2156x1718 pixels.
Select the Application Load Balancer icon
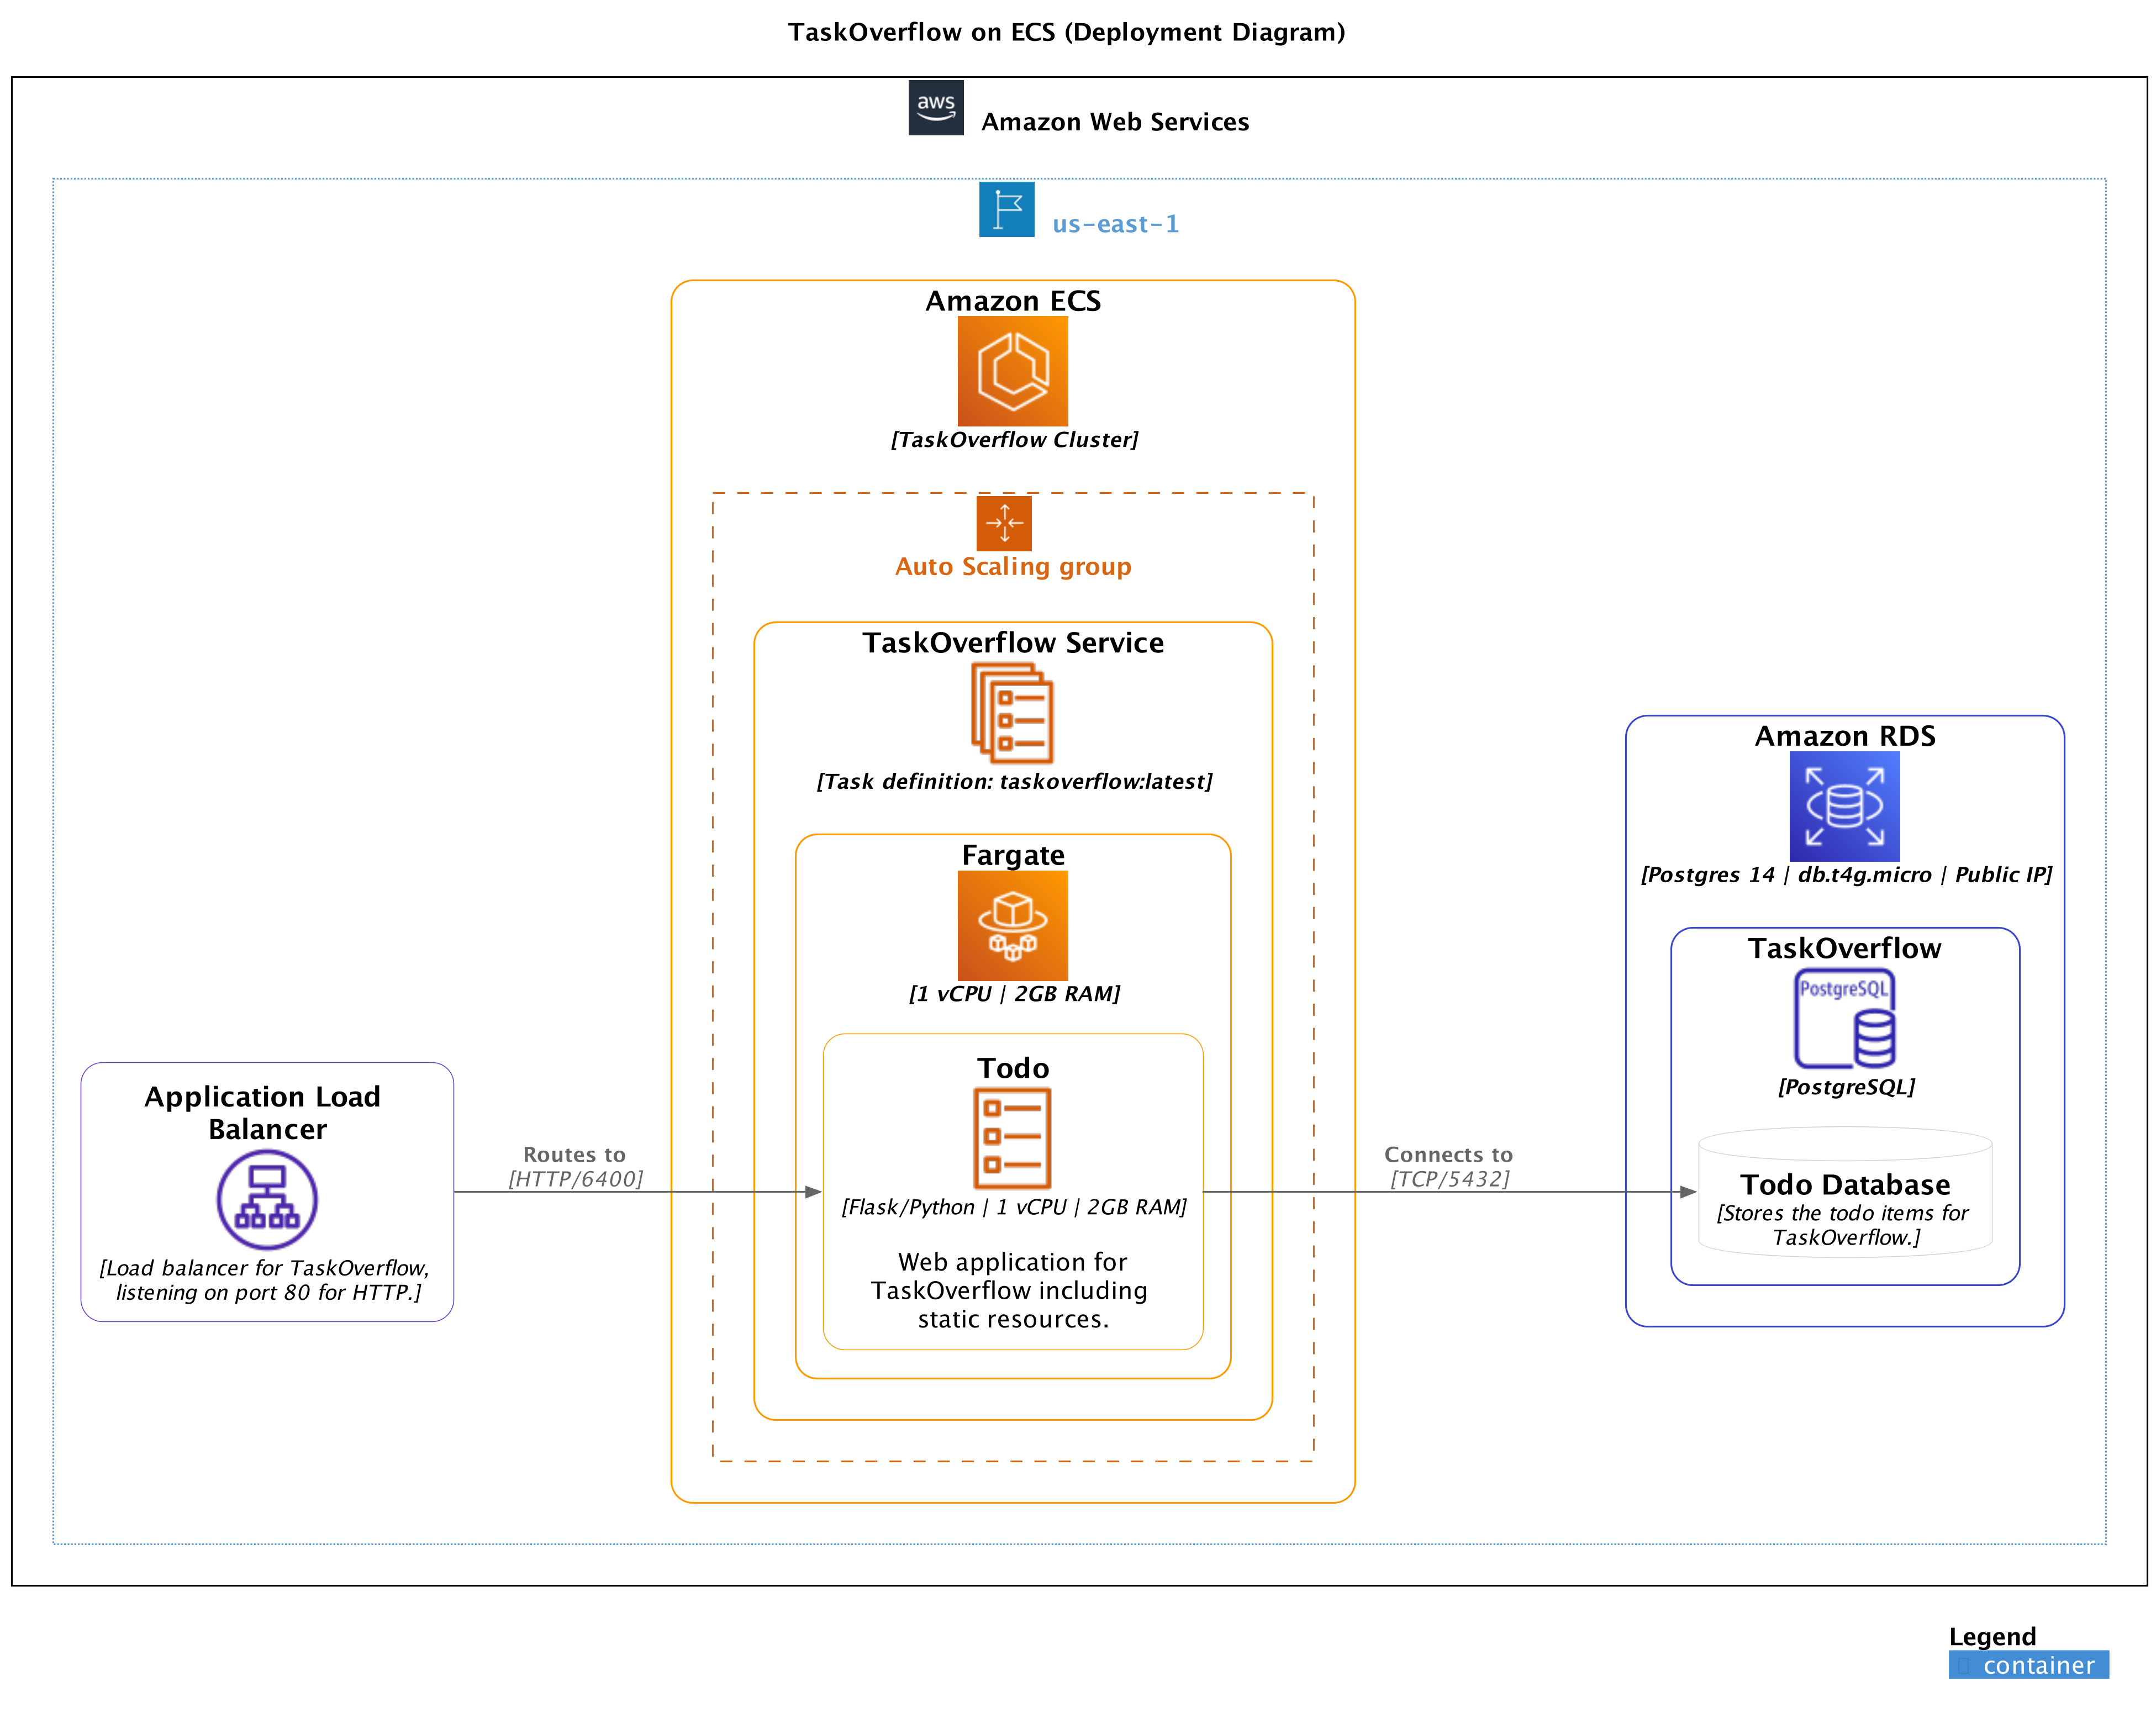click(267, 1199)
